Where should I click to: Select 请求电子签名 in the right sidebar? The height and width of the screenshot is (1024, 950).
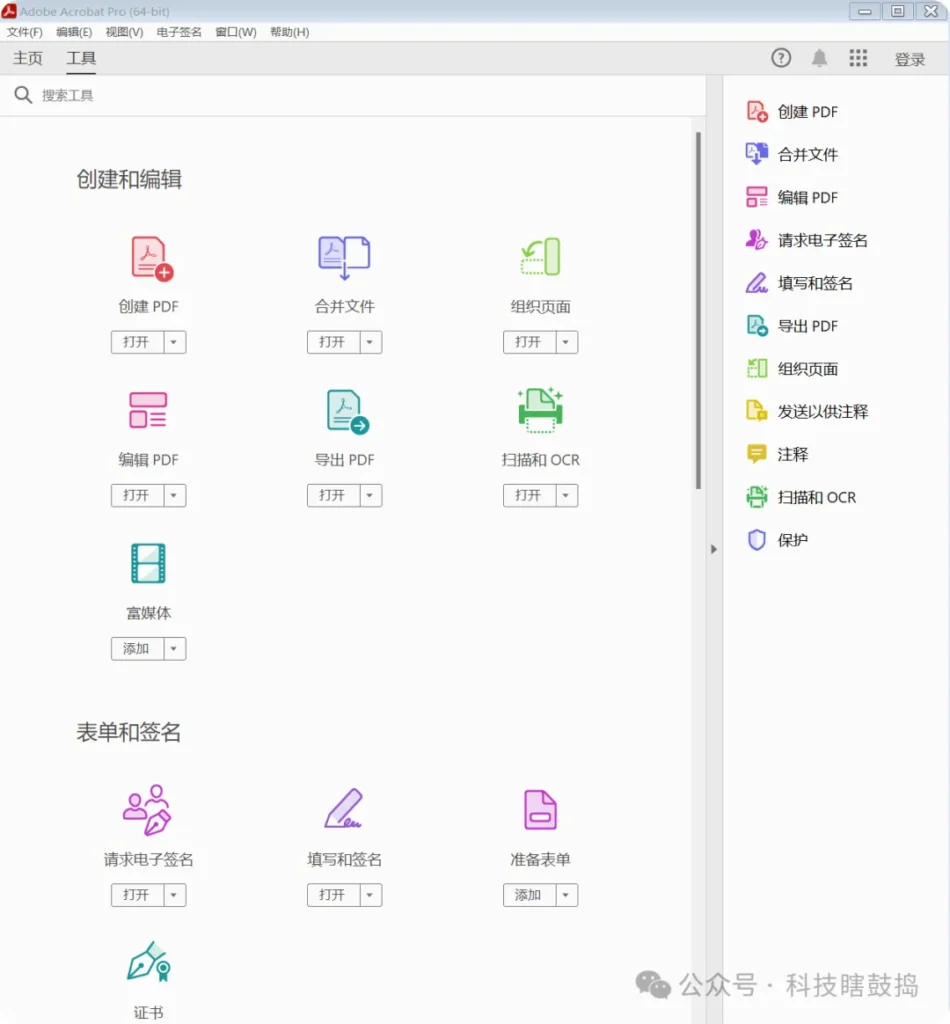(x=807, y=240)
